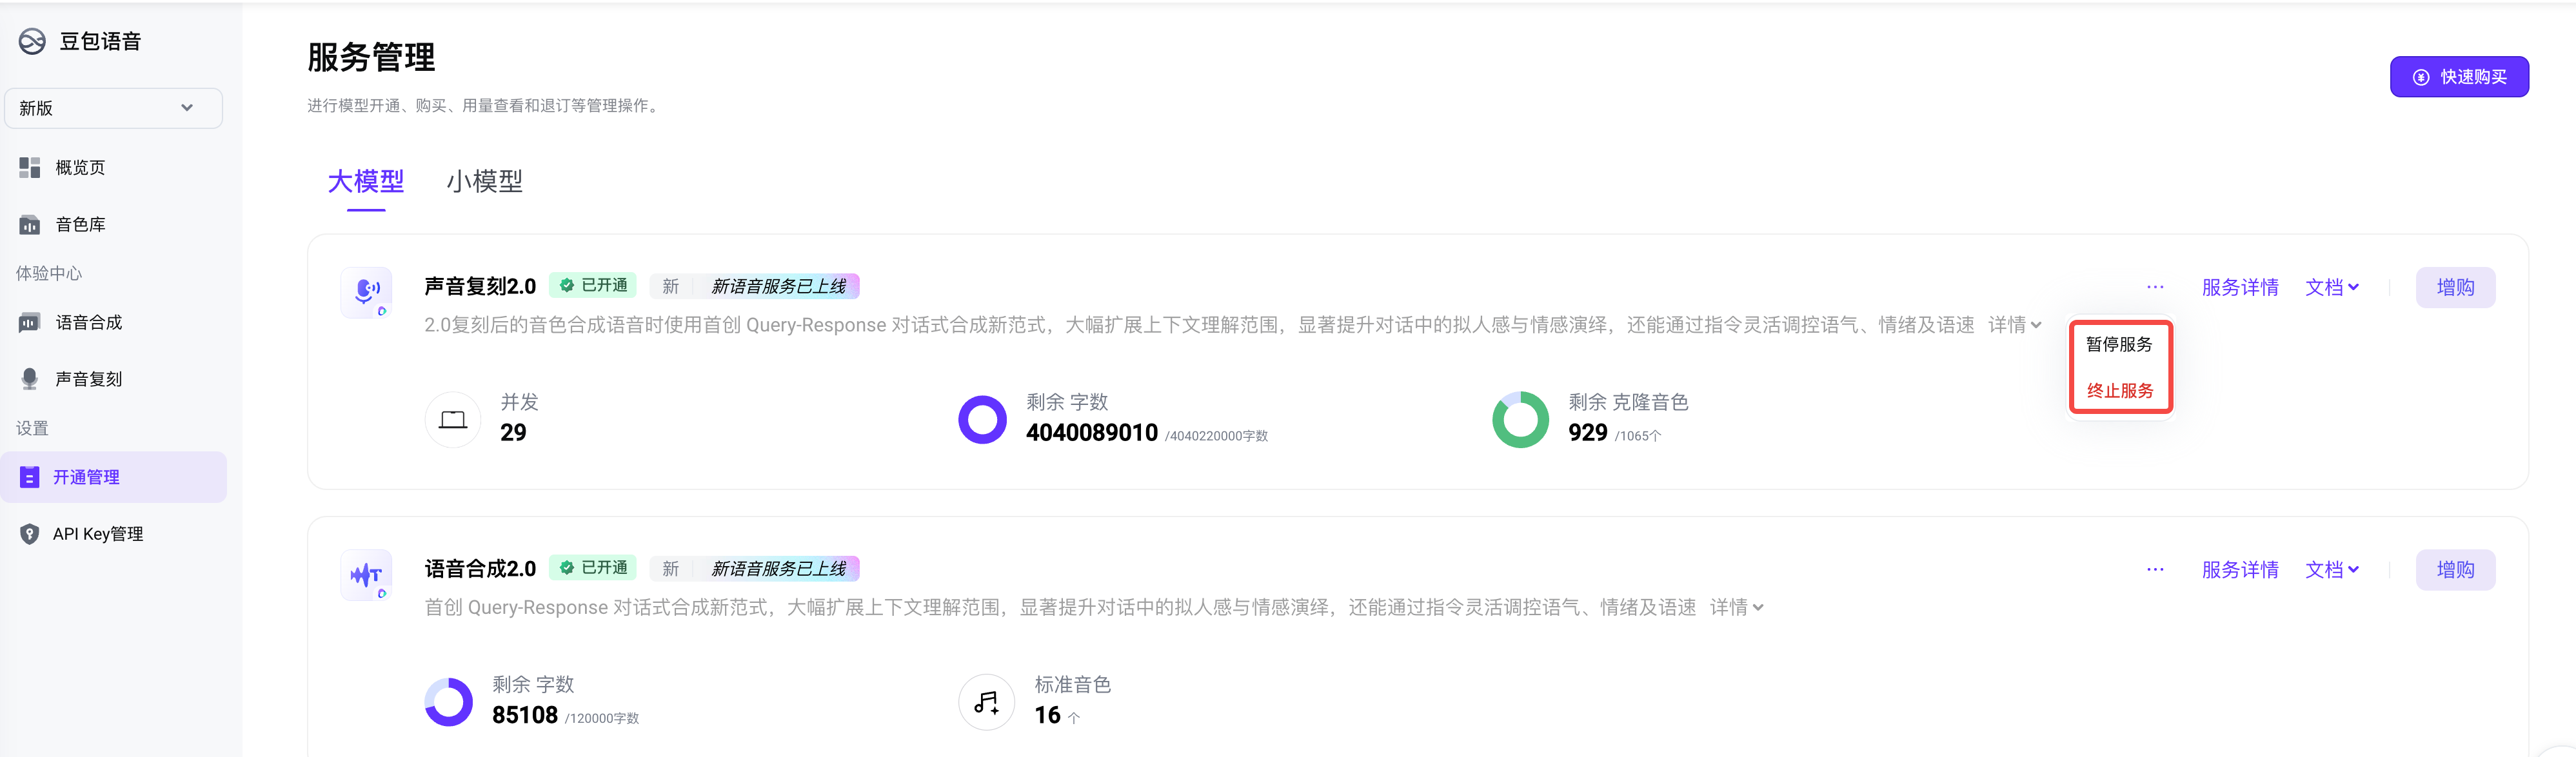Expand 详情 under 声音复刻2.0 description

(2015, 325)
